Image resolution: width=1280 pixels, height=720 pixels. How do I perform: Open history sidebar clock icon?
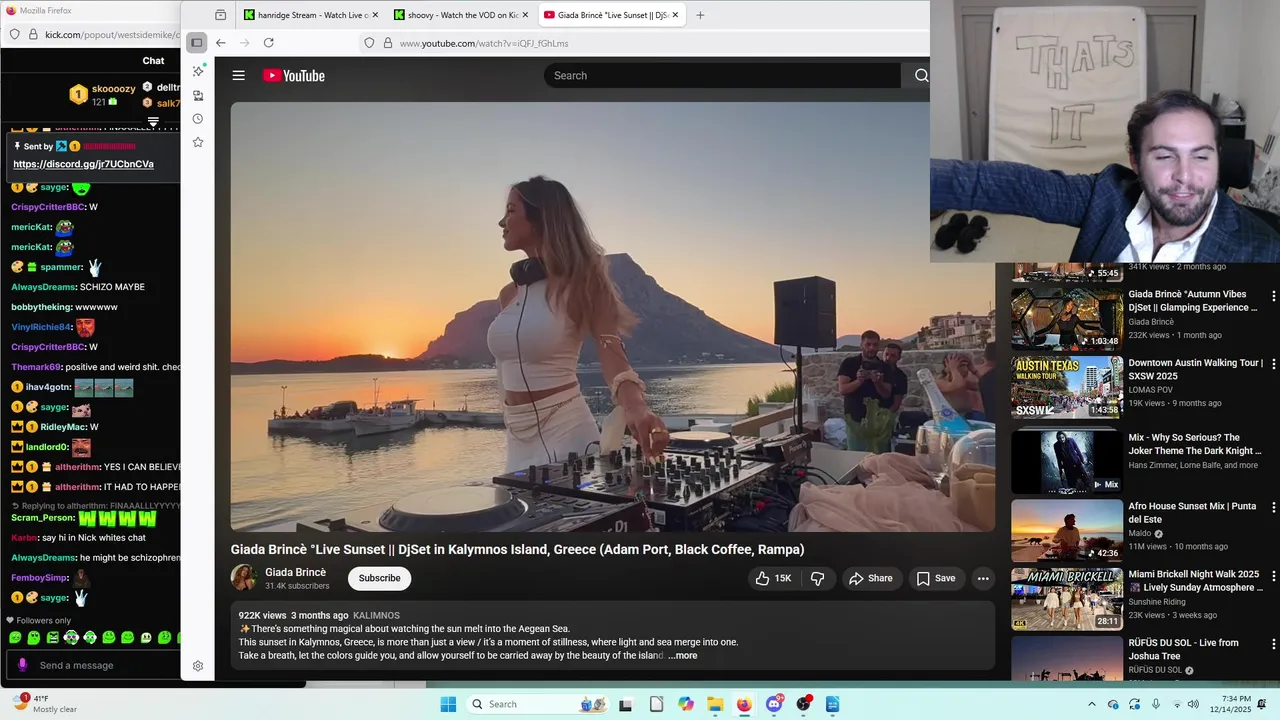(x=198, y=119)
